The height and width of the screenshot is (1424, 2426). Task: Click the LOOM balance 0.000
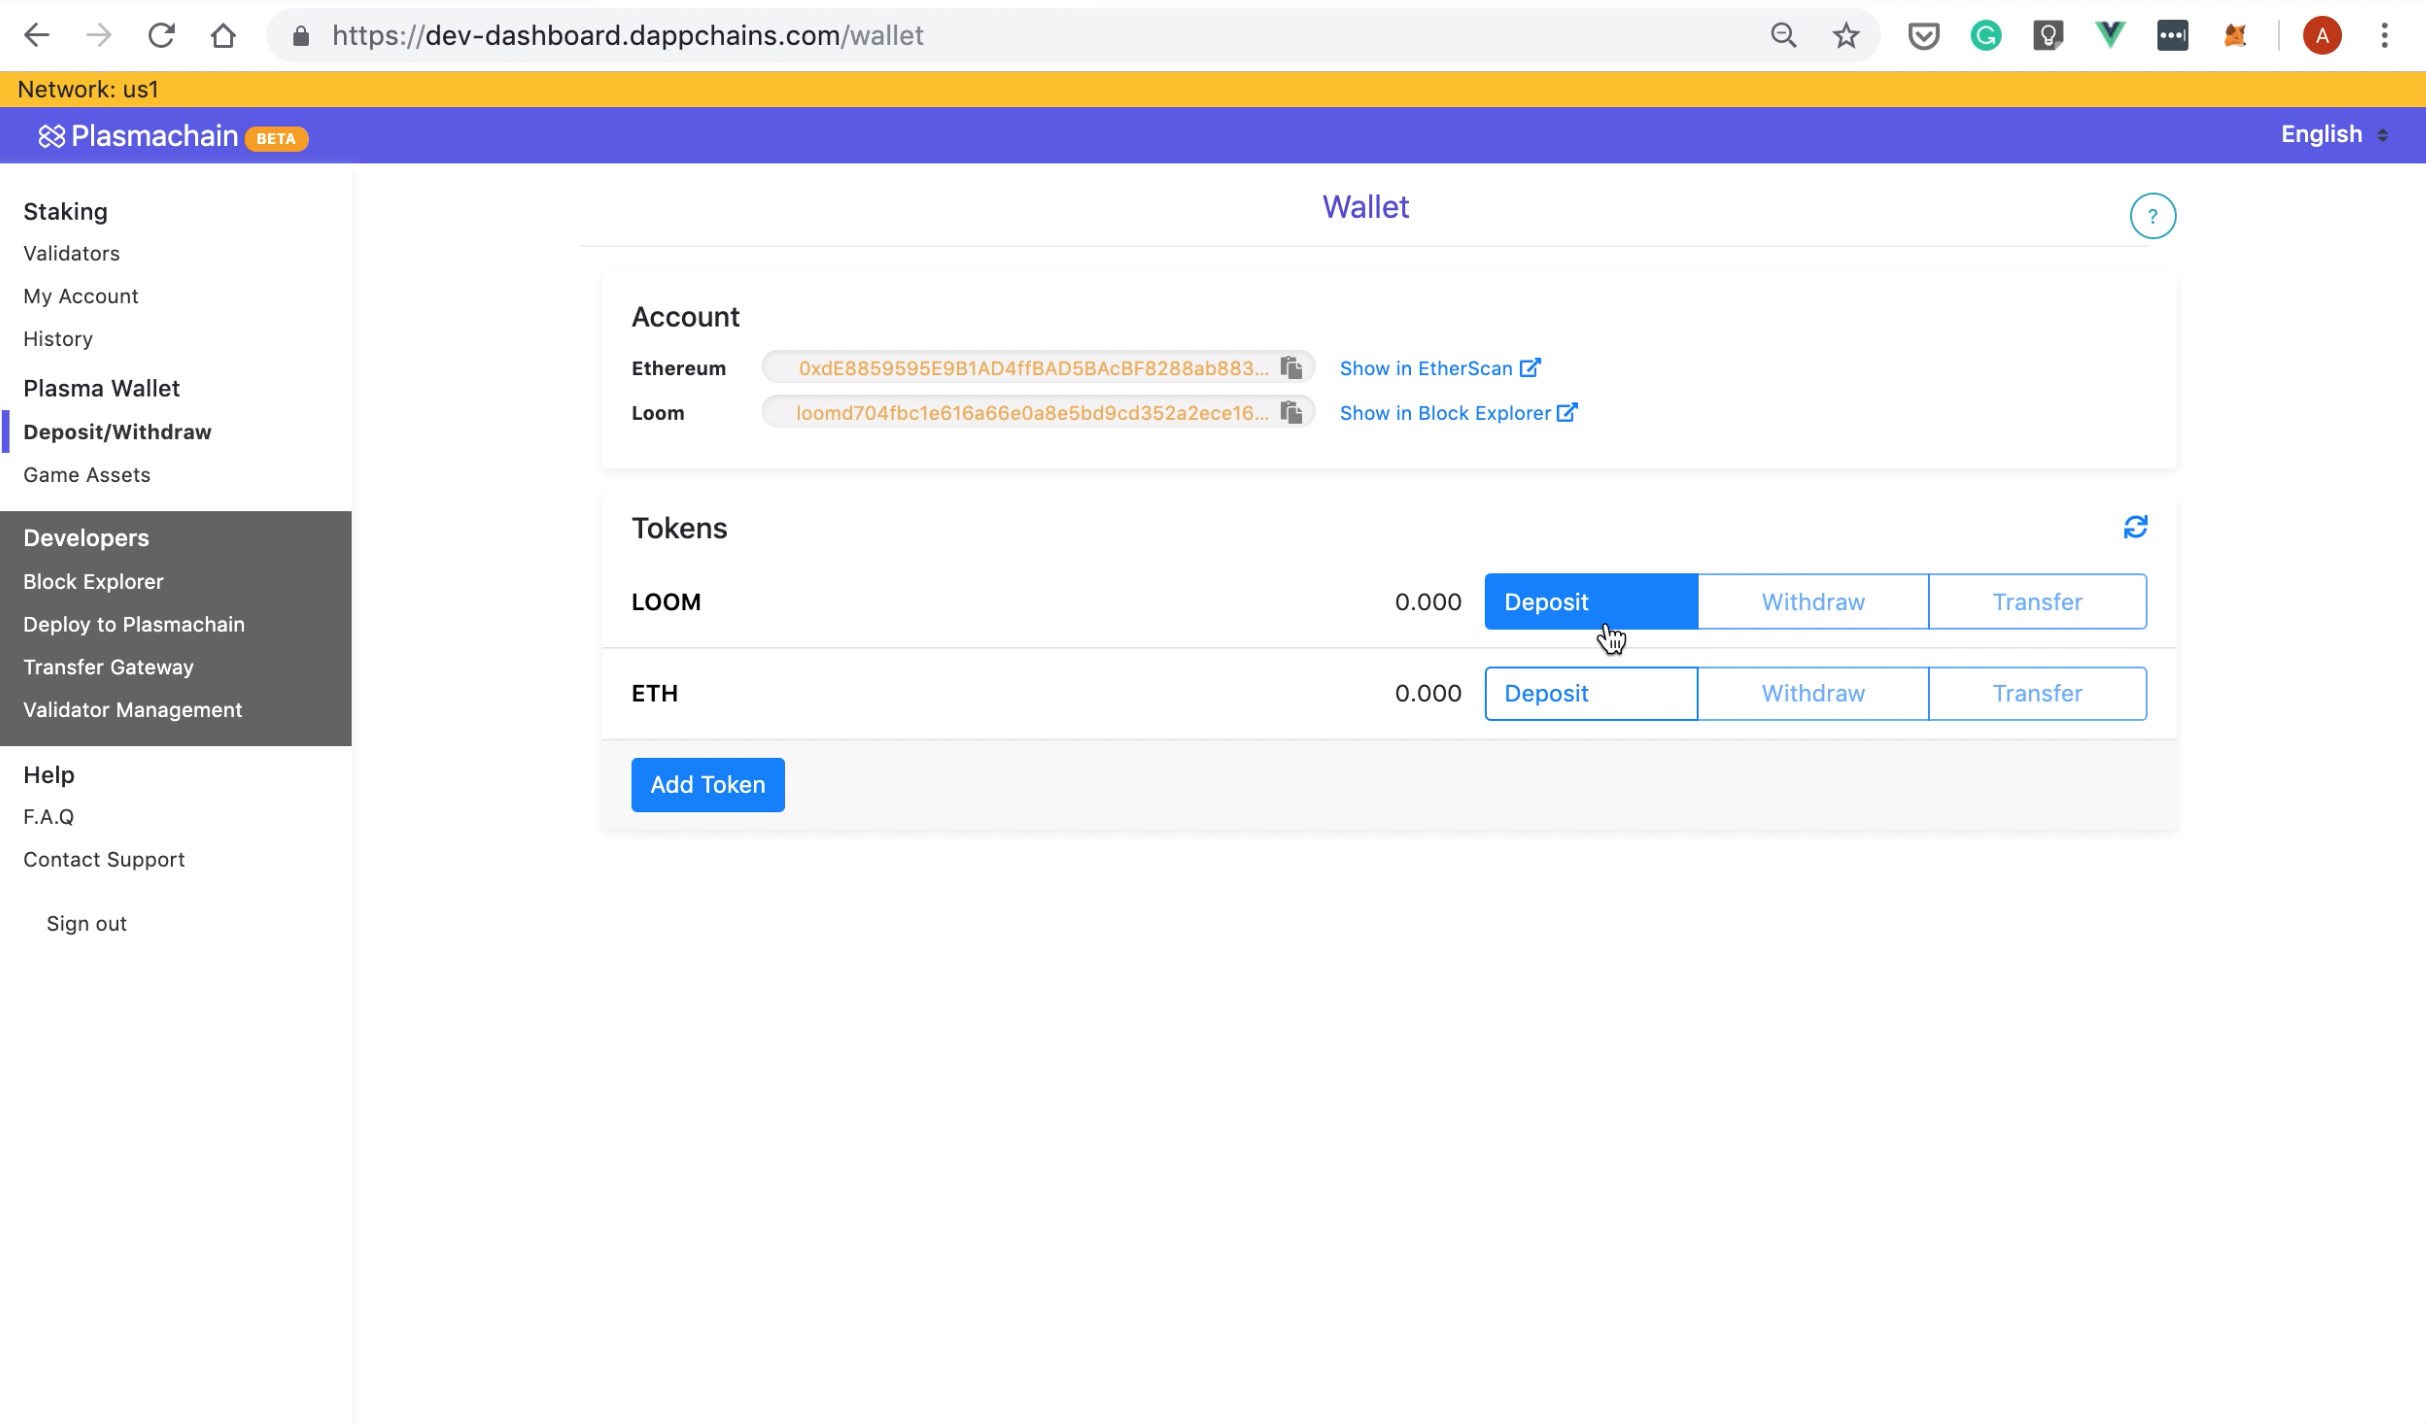tap(1427, 602)
